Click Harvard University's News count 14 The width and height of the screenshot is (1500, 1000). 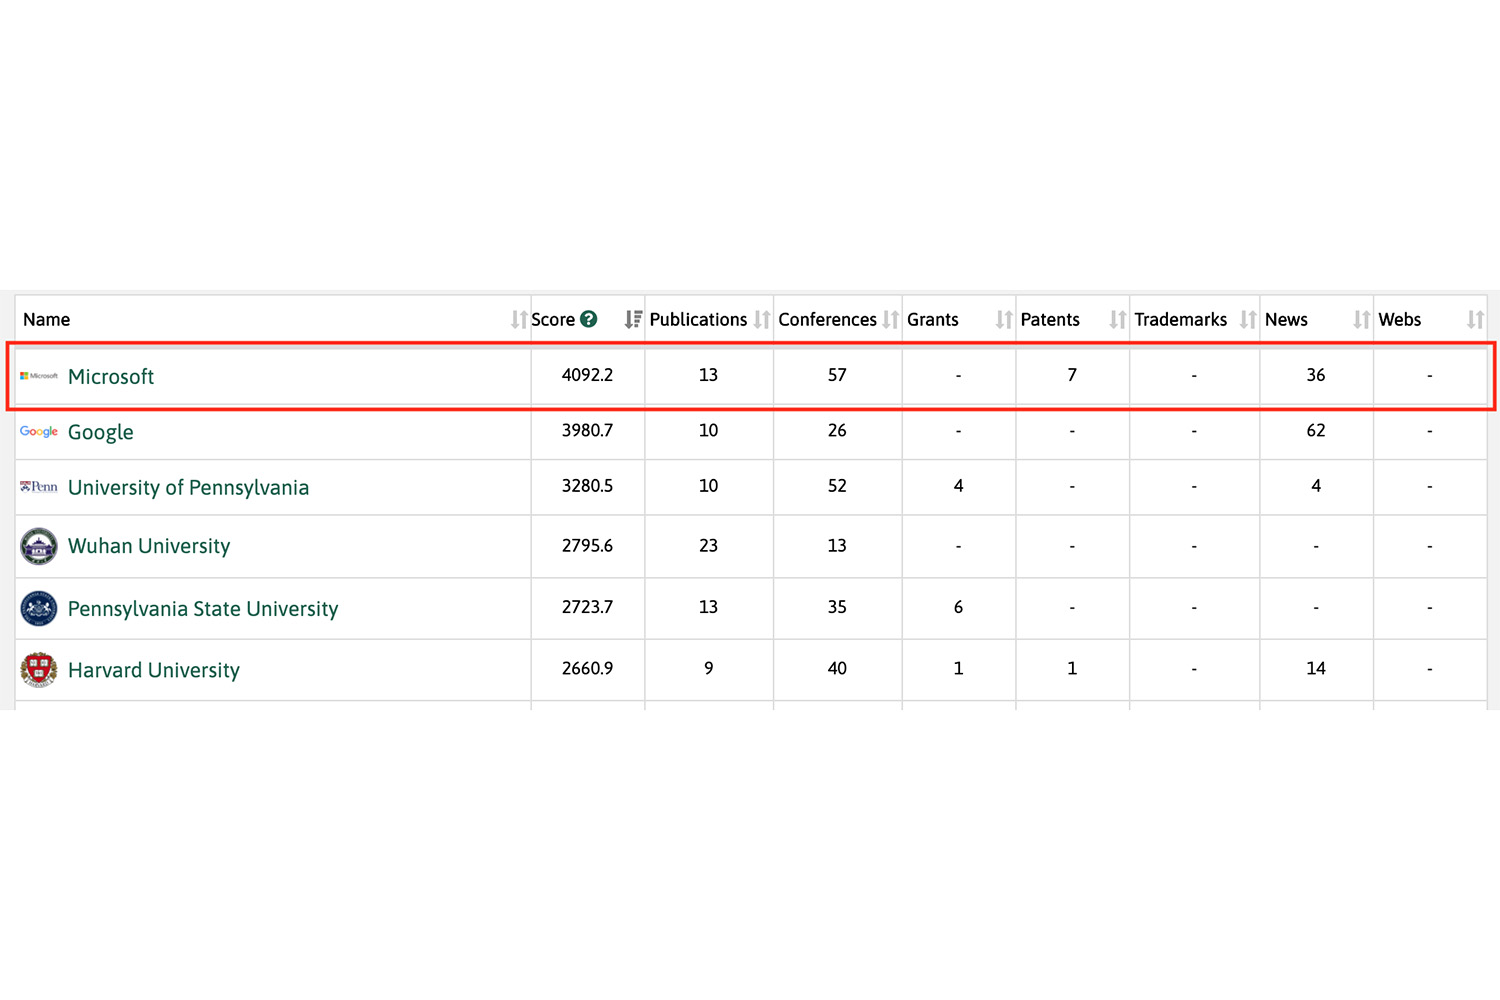click(1316, 668)
